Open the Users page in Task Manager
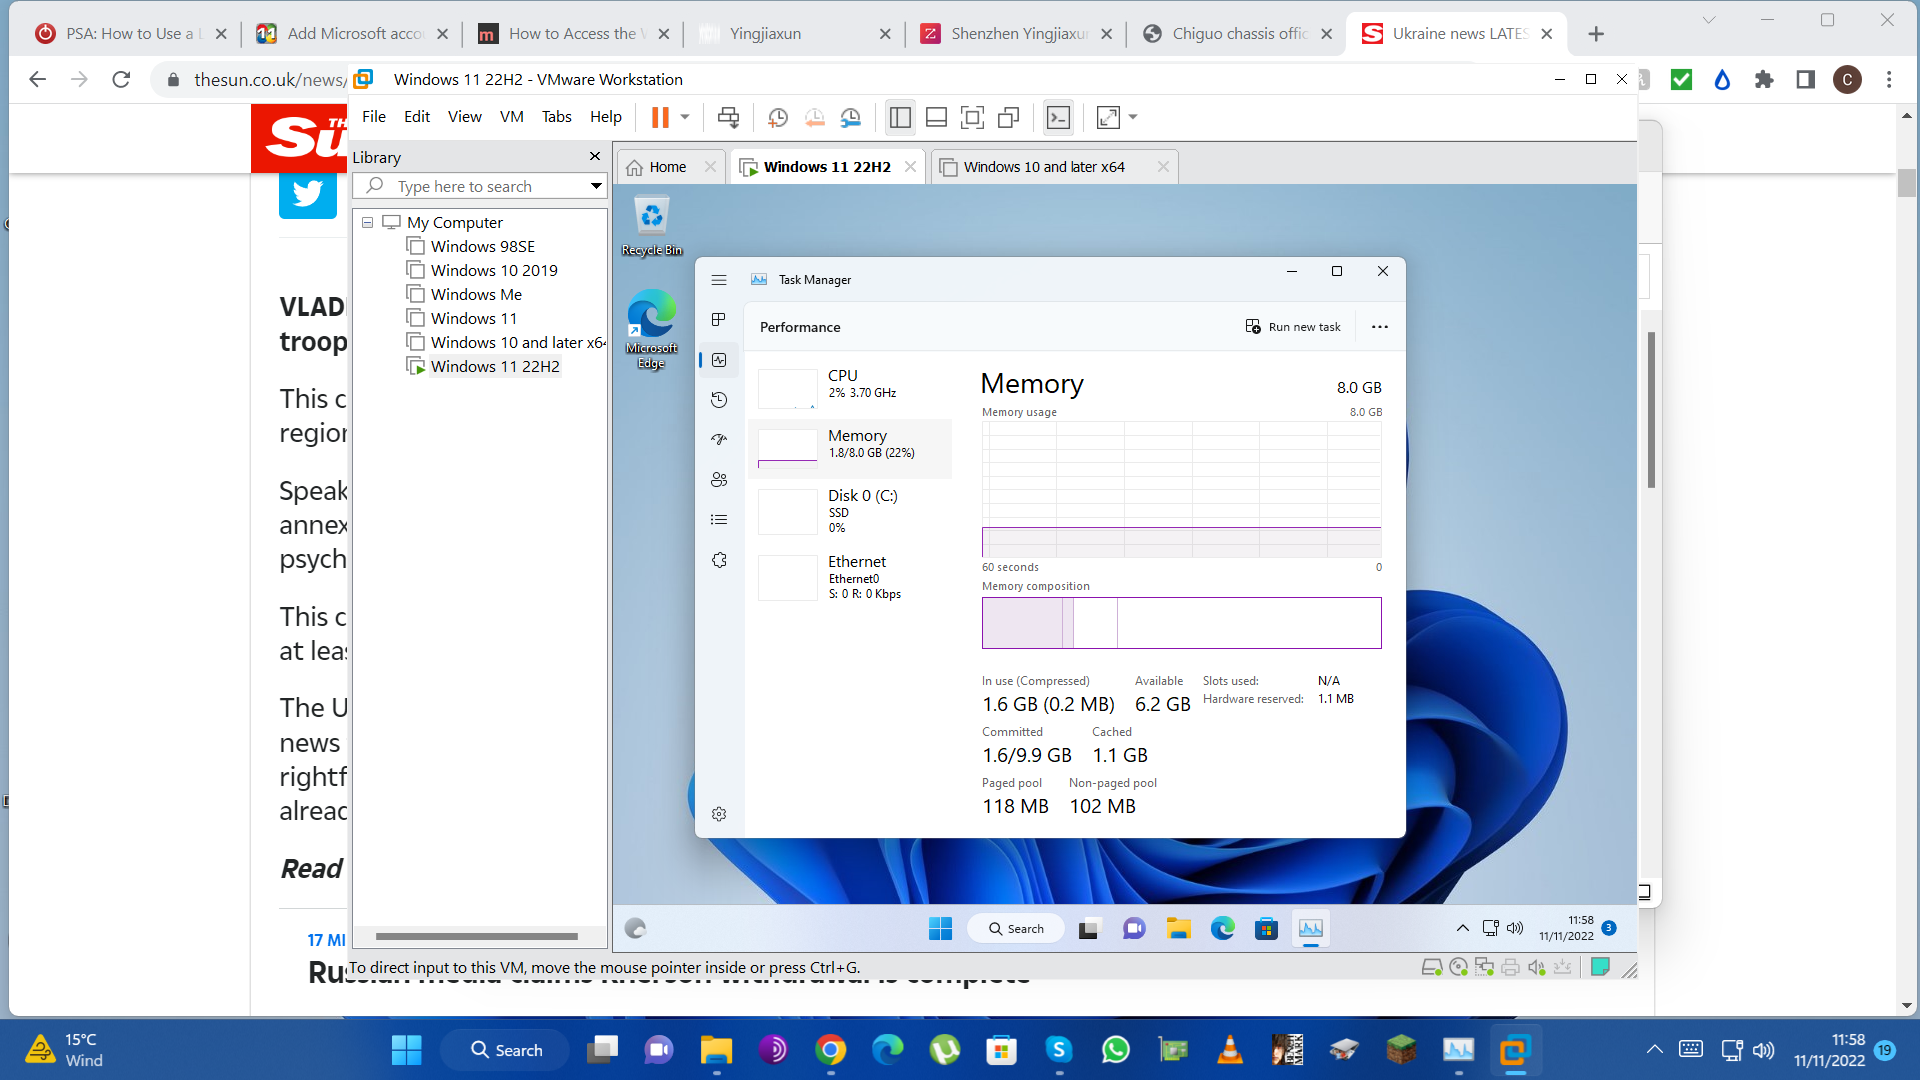Image resolution: width=1920 pixels, height=1080 pixels. 719,480
